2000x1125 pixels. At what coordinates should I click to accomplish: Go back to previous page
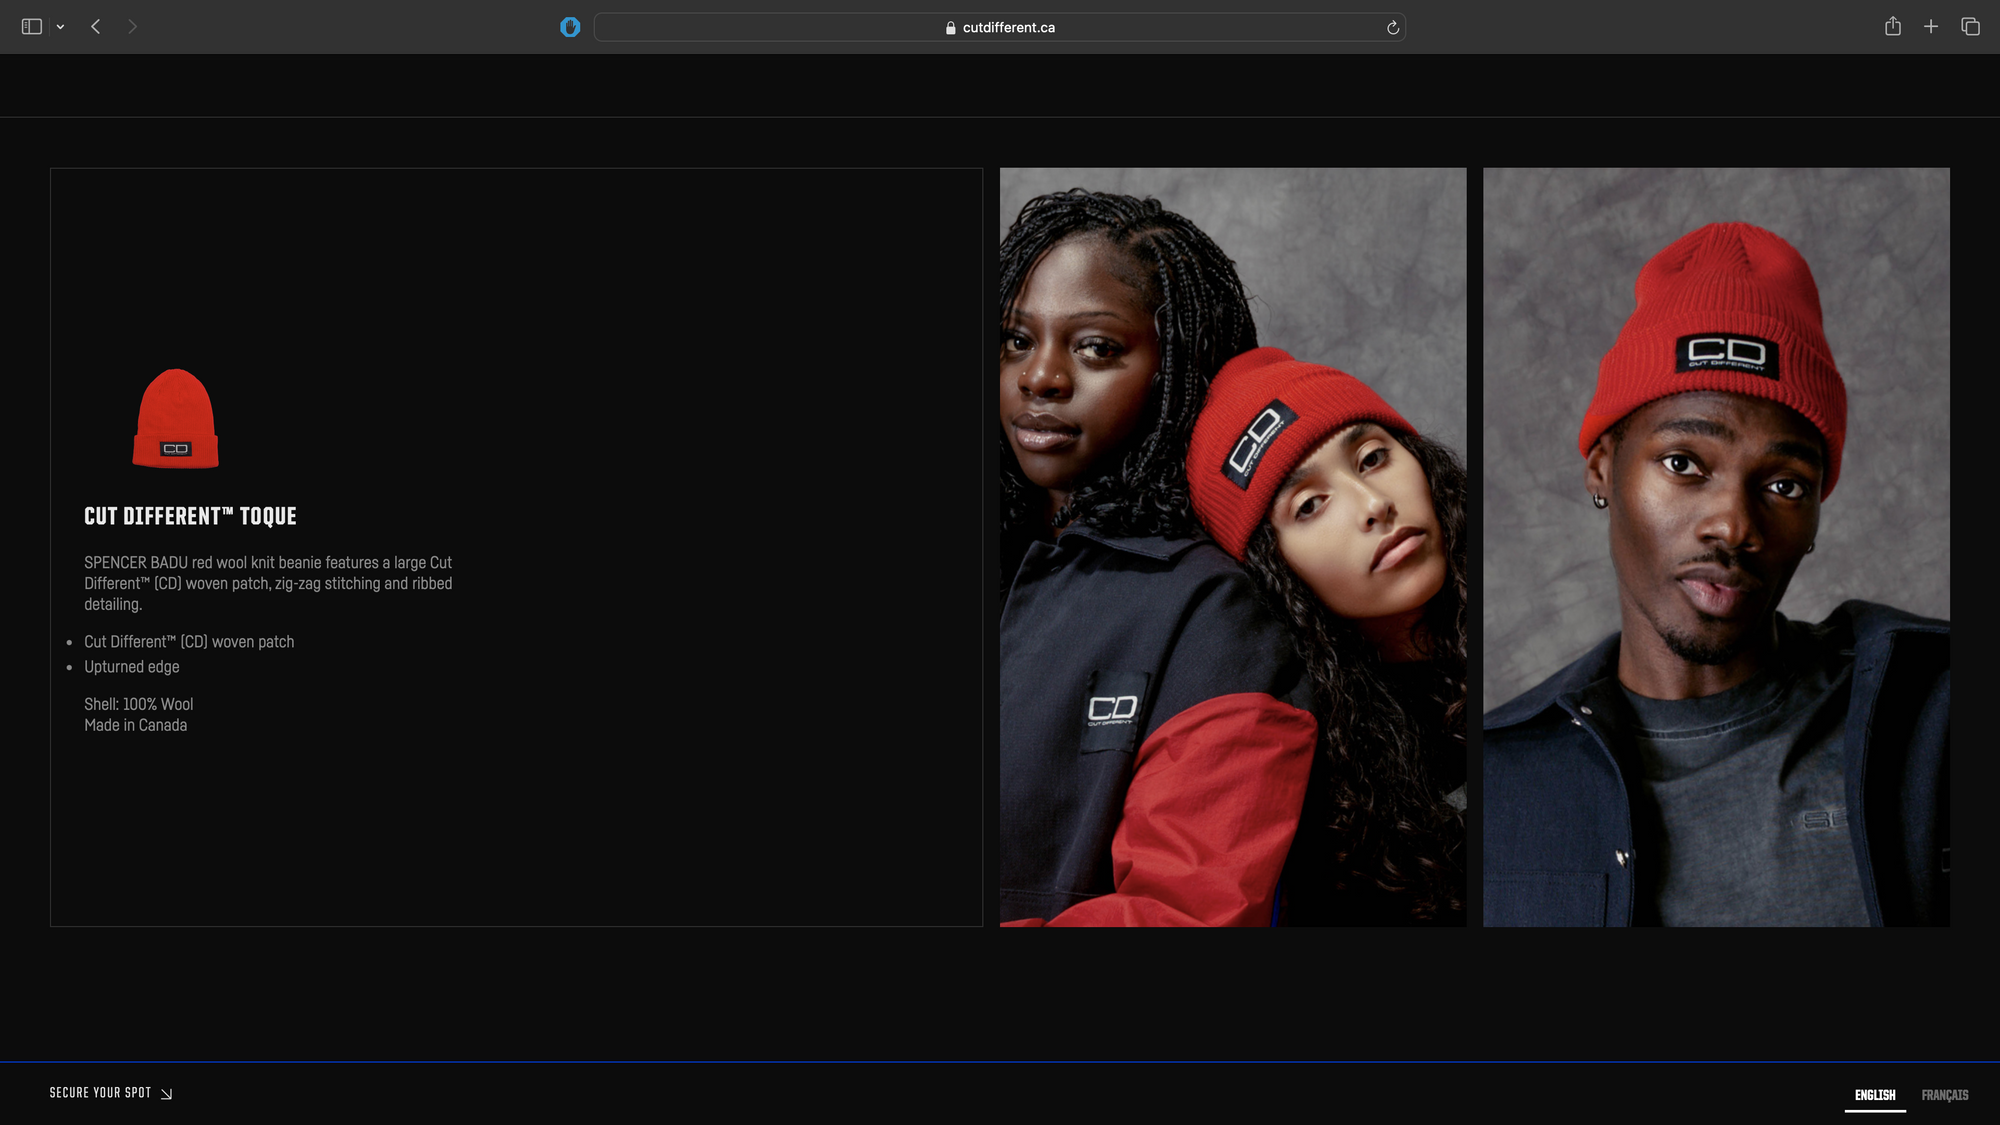click(x=96, y=27)
